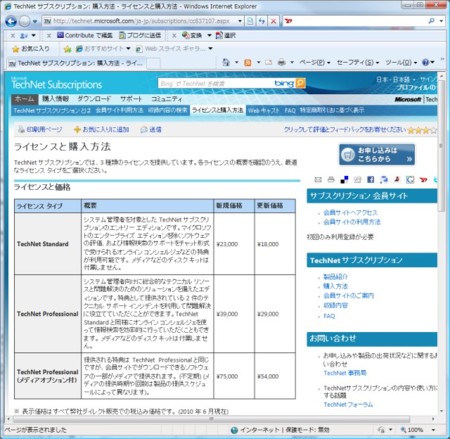Click お気に入りに追加 link with plus icon
The image size is (450, 439).
click(x=101, y=129)
